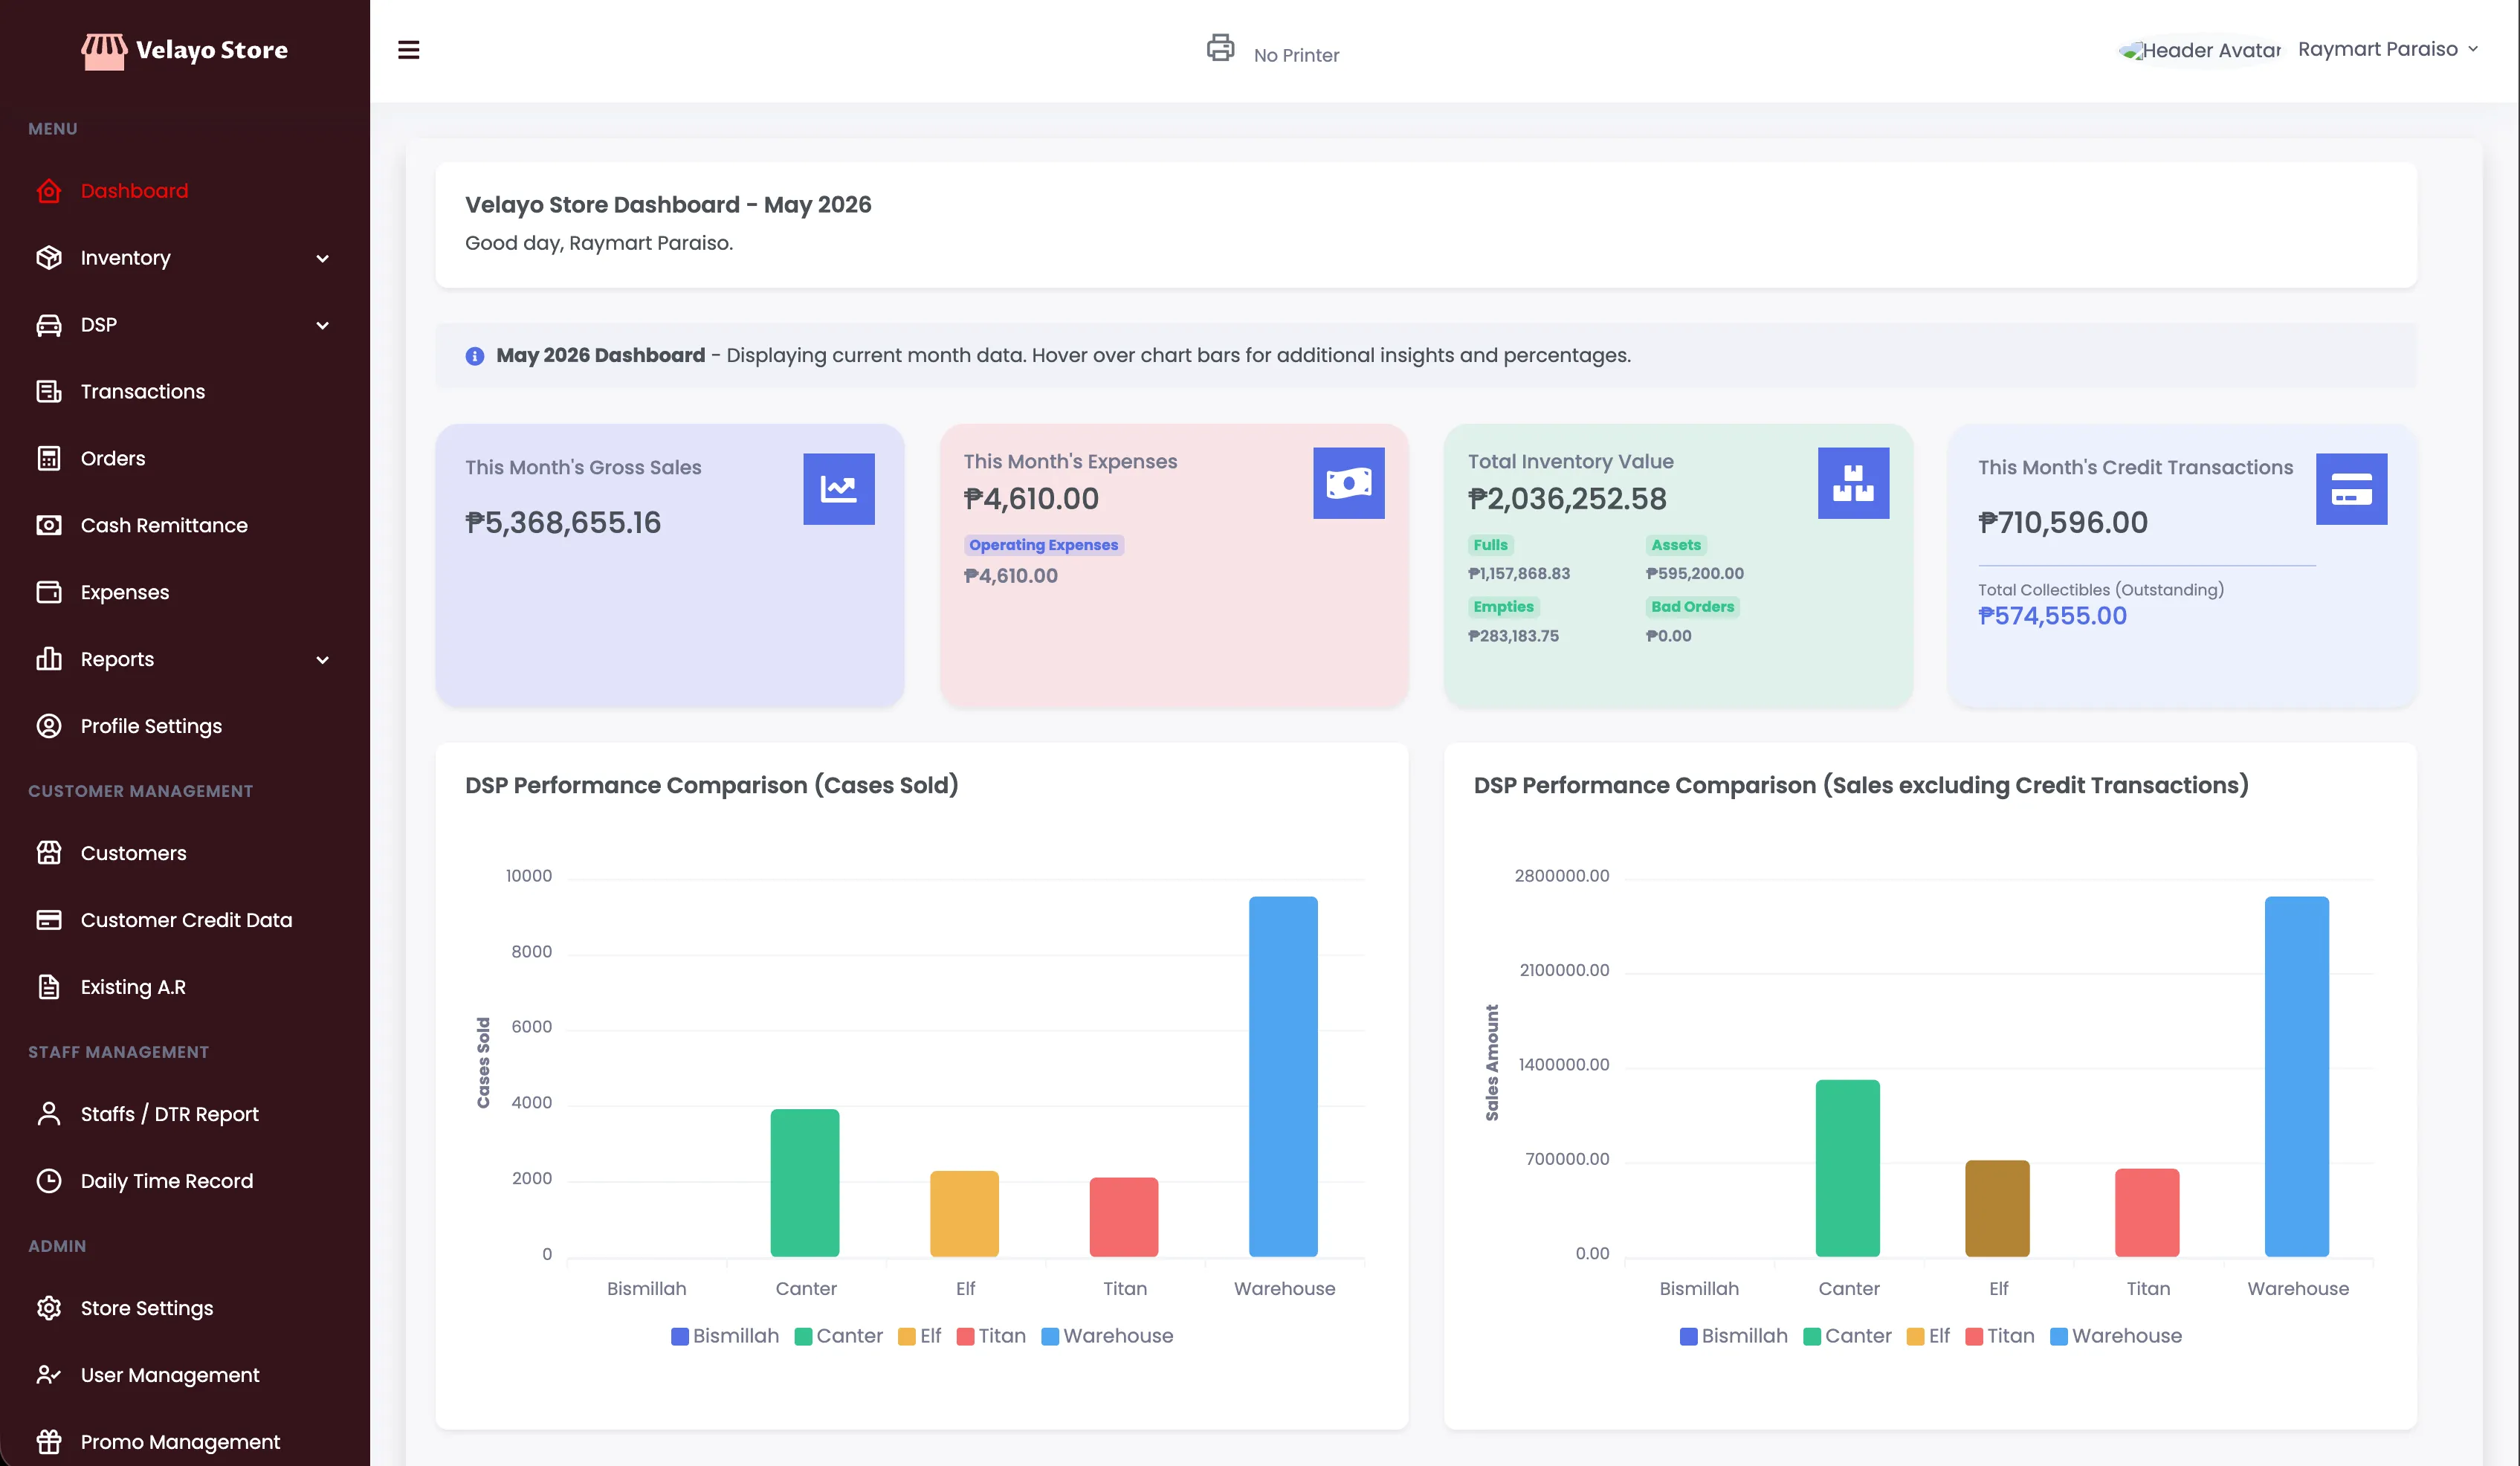Click the Transactions sidebar icon
The image size is (2520, 1466).
49,392
